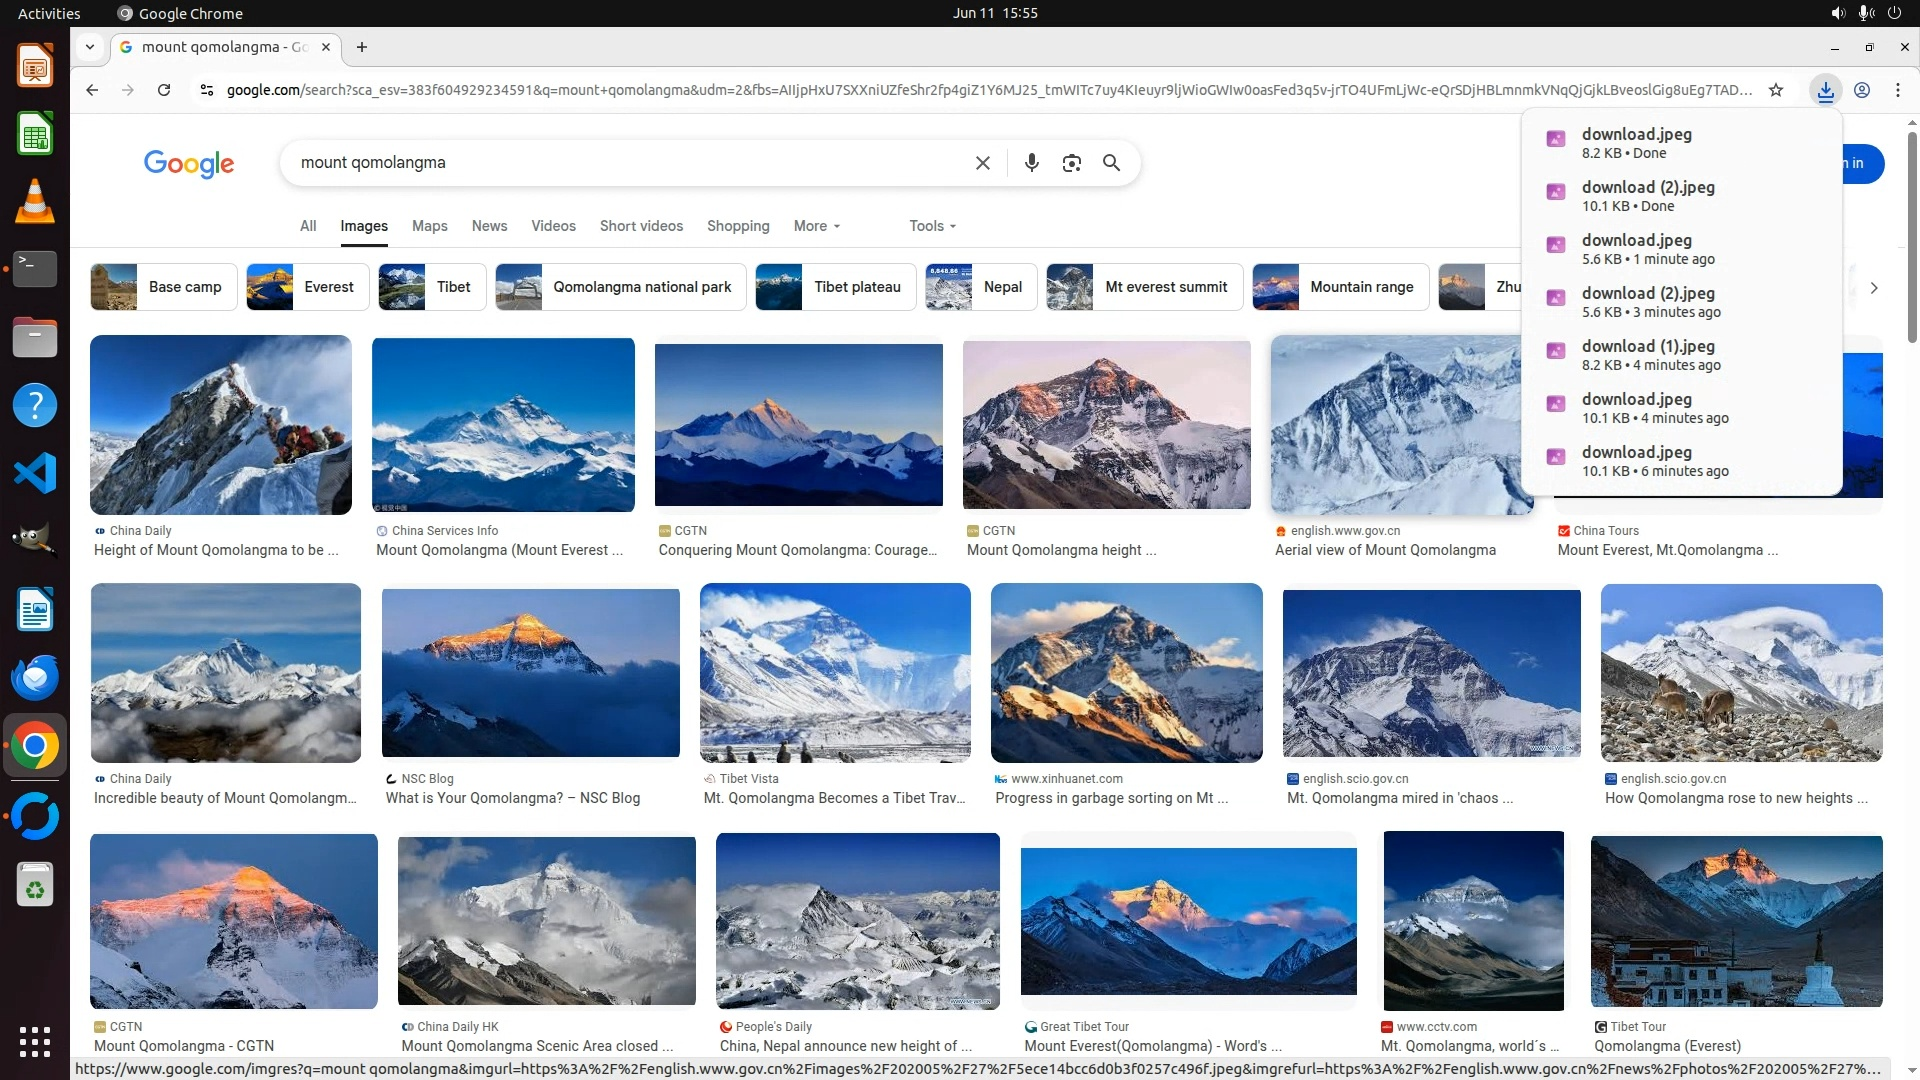1920x1080 pixels.
Task: Open Chrome three-dot menu
Action: tap(1898, 90)
